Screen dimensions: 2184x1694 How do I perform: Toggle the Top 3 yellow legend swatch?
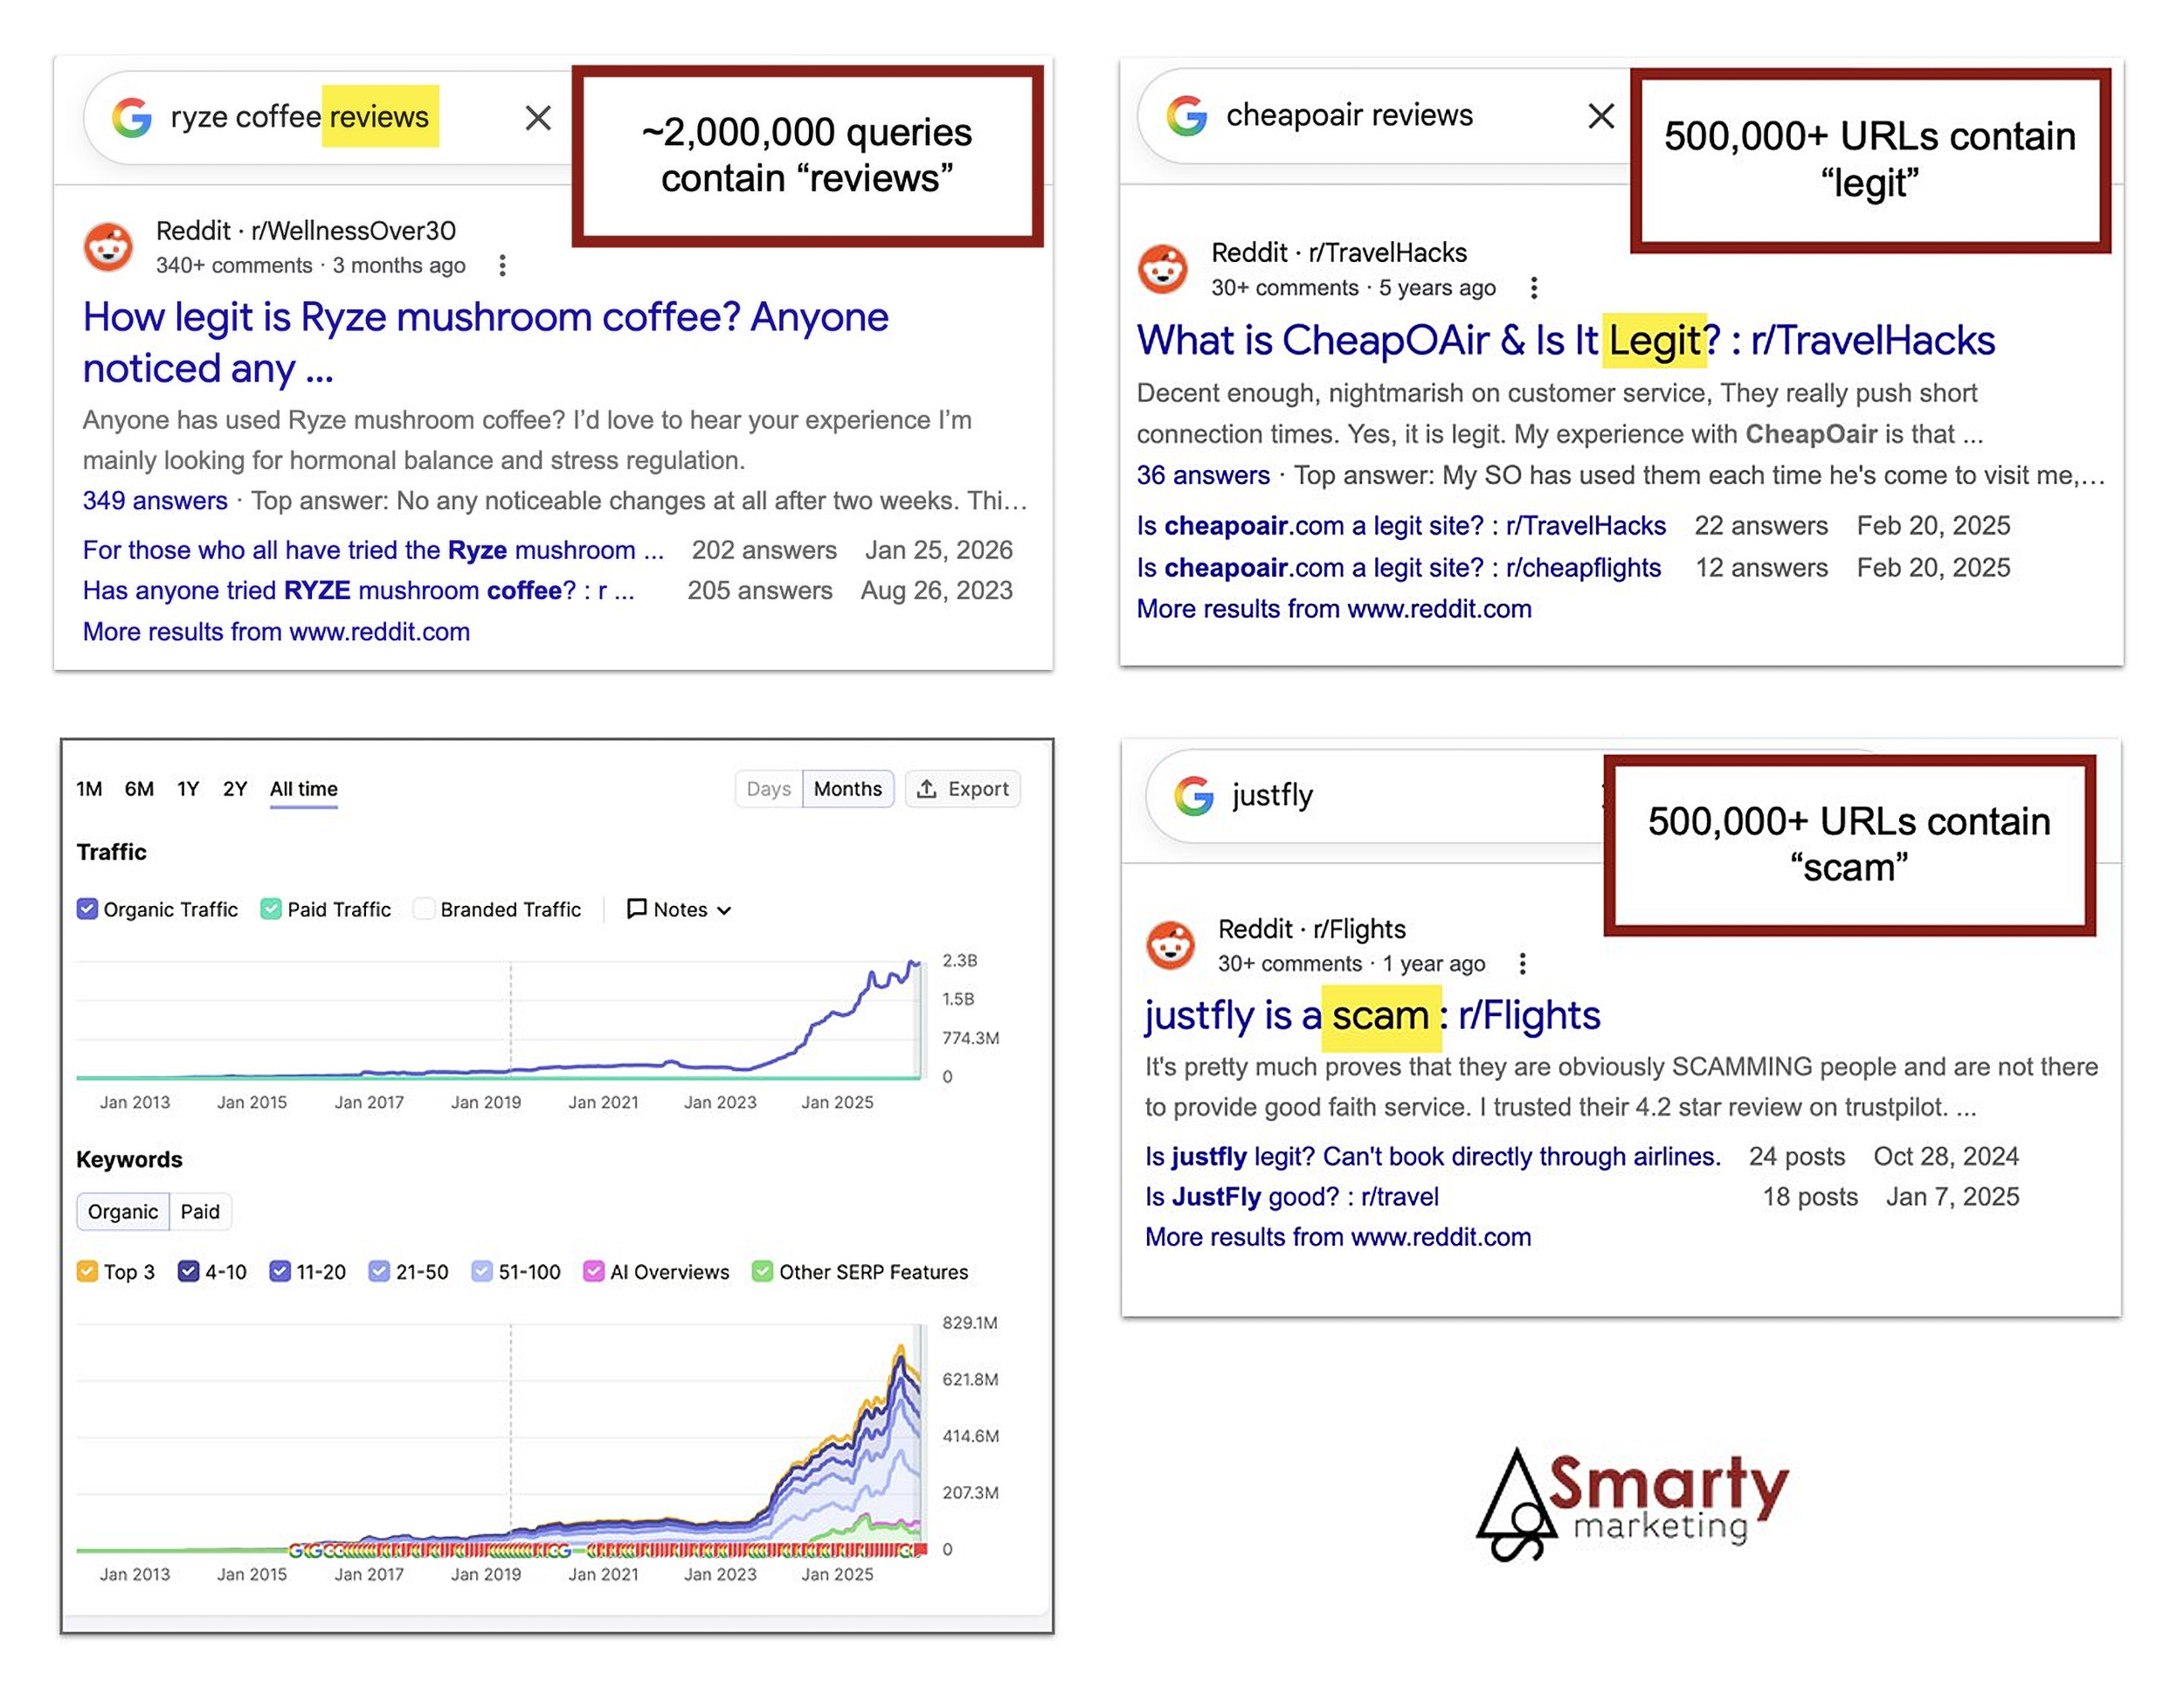coord(87,1271)
